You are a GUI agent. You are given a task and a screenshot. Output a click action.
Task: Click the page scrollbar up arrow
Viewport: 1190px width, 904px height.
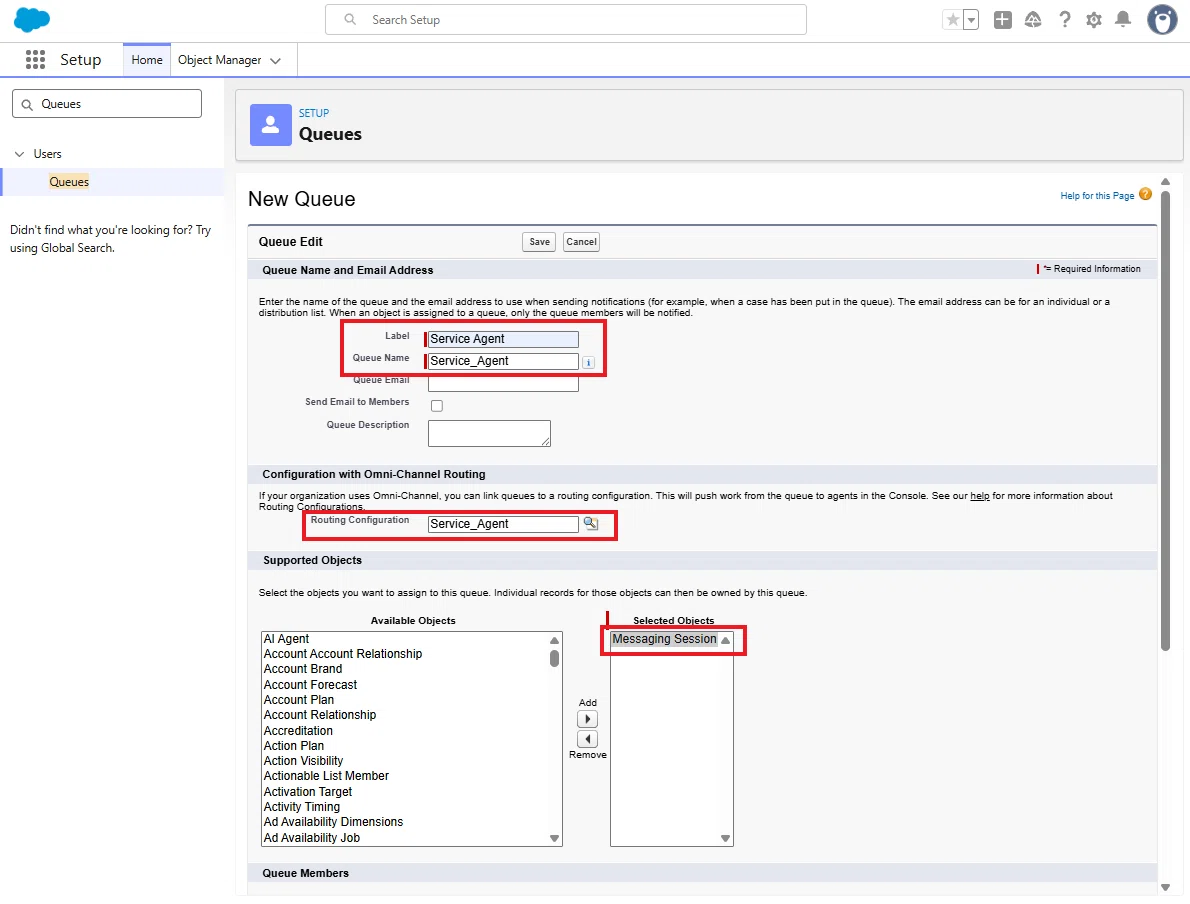pyautogui.click(x=1165, y=182)
